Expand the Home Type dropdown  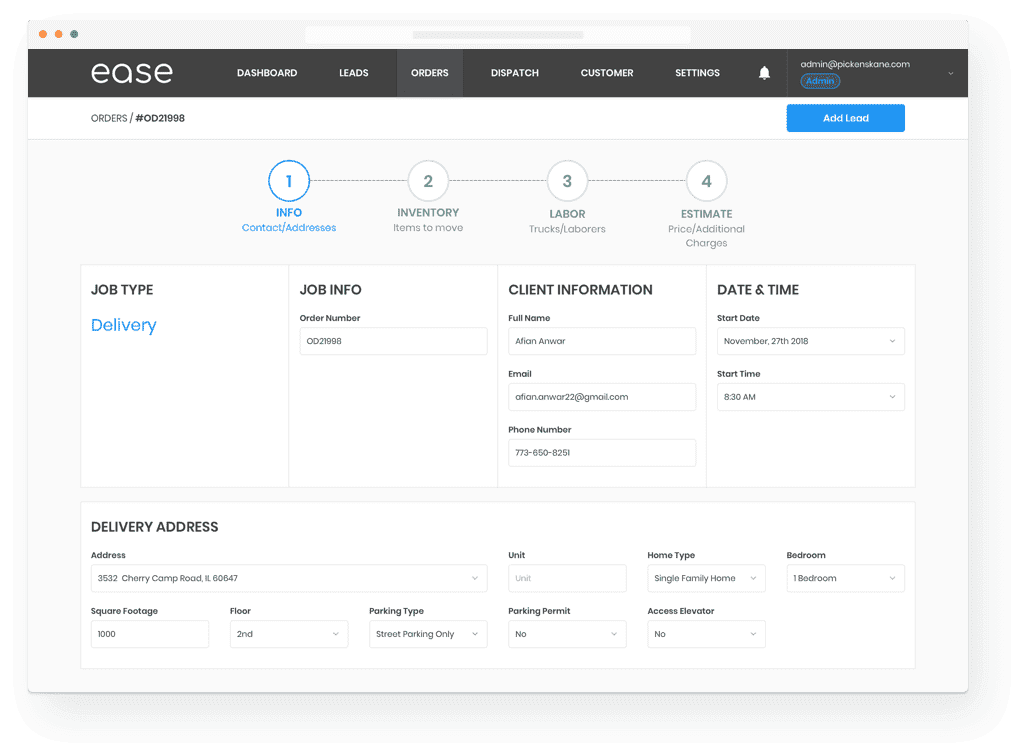point(706,578)
